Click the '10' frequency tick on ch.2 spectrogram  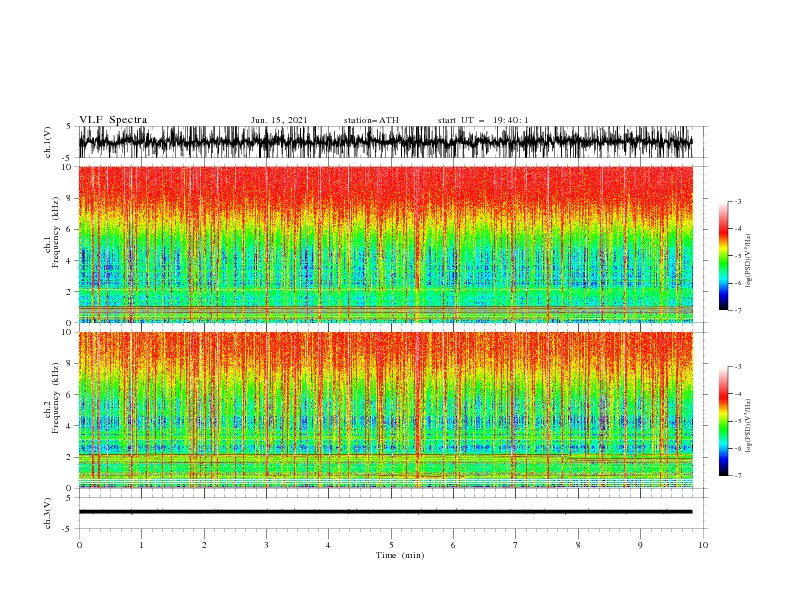pyautogui.click(x=68, y=332)
